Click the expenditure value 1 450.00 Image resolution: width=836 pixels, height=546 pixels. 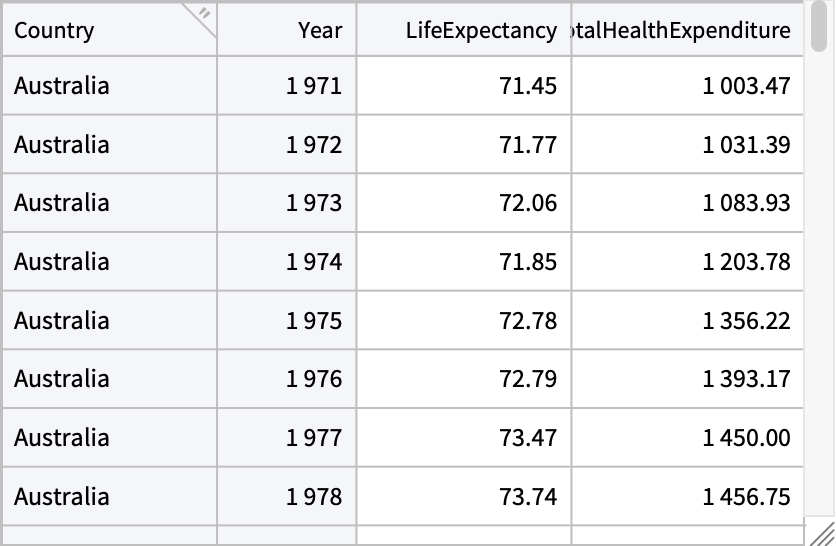click(746, 438)
